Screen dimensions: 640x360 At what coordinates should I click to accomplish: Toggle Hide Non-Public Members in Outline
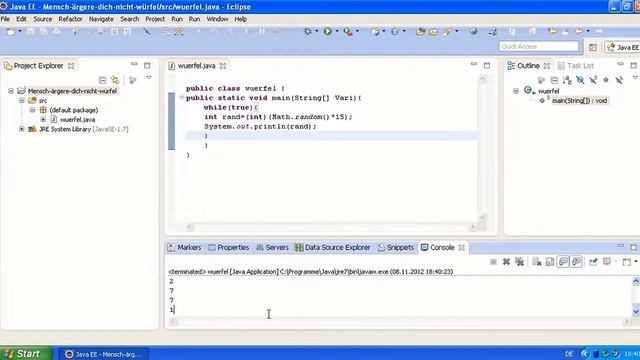pos(606,80)
